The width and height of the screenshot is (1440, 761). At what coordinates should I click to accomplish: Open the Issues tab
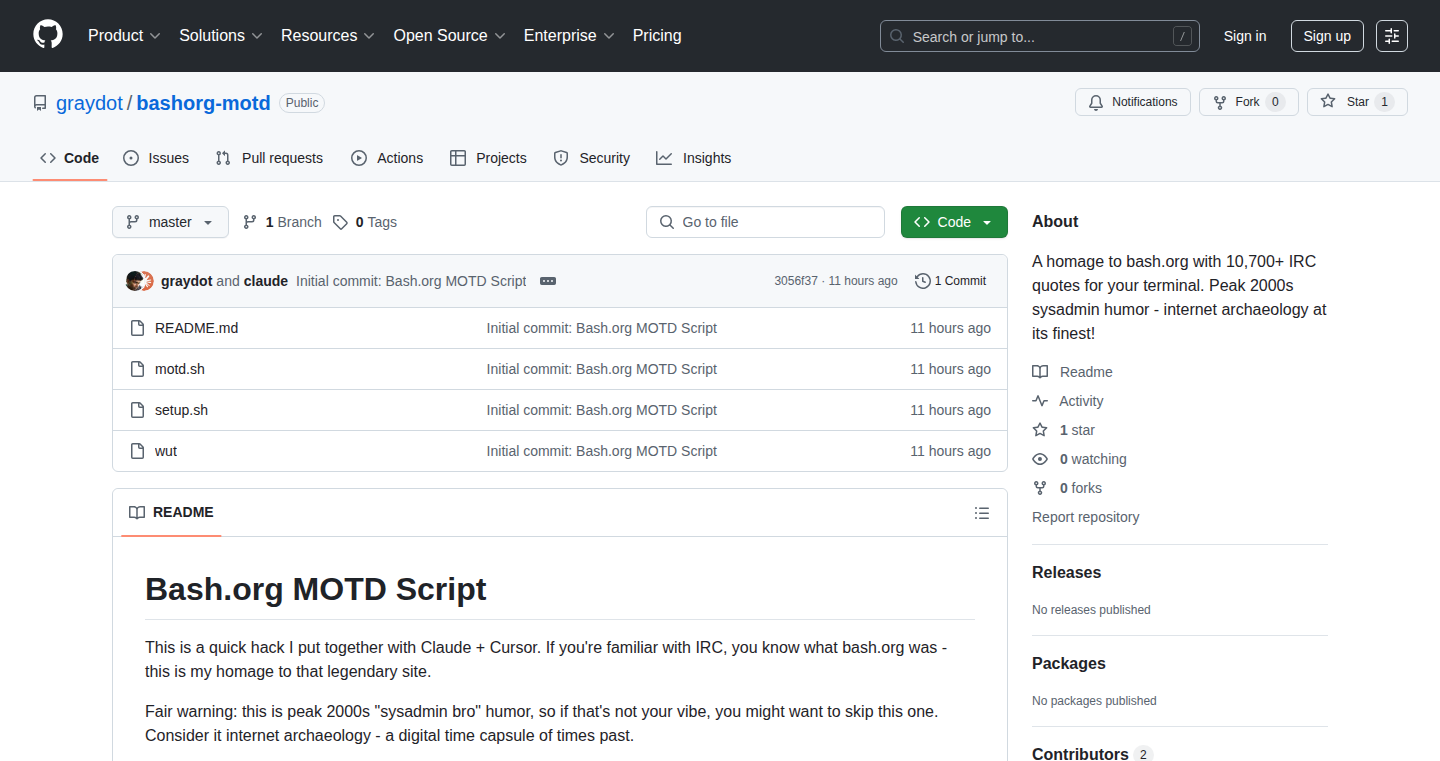[156, 158]
